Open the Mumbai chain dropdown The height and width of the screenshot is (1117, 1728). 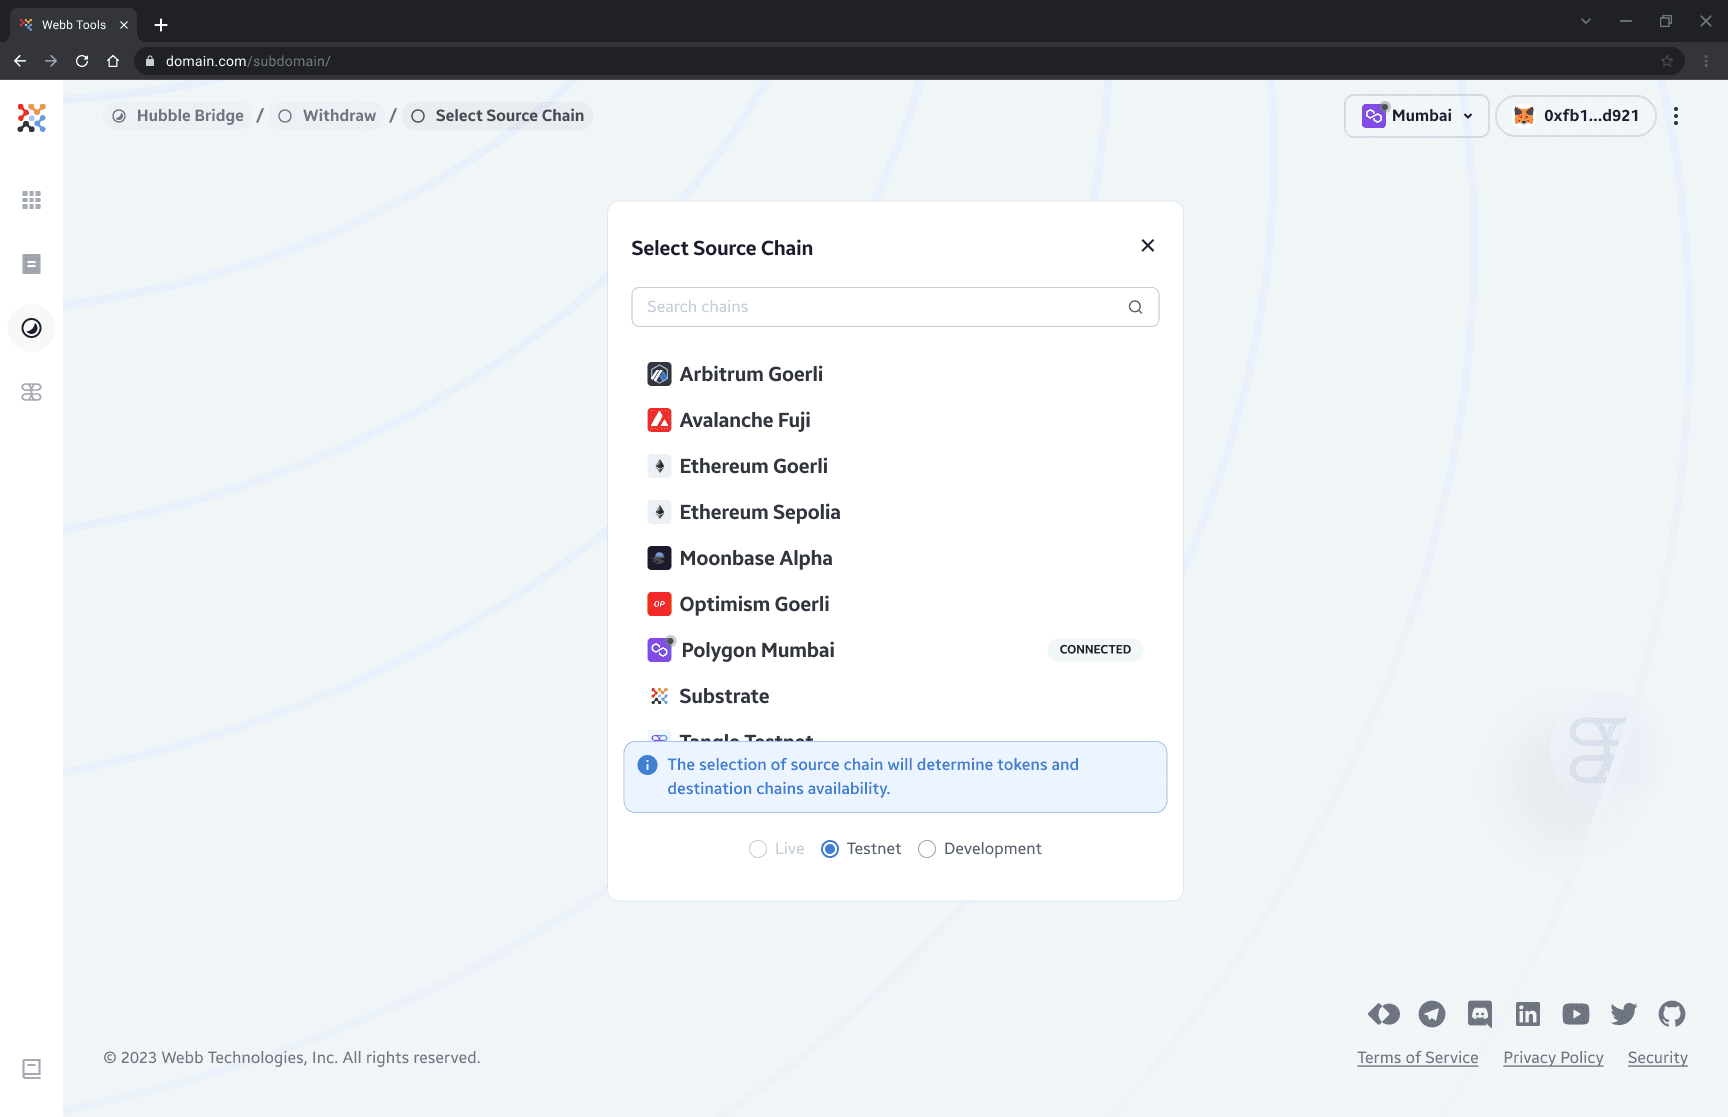pyautogui.click(x=1417, y=116)
